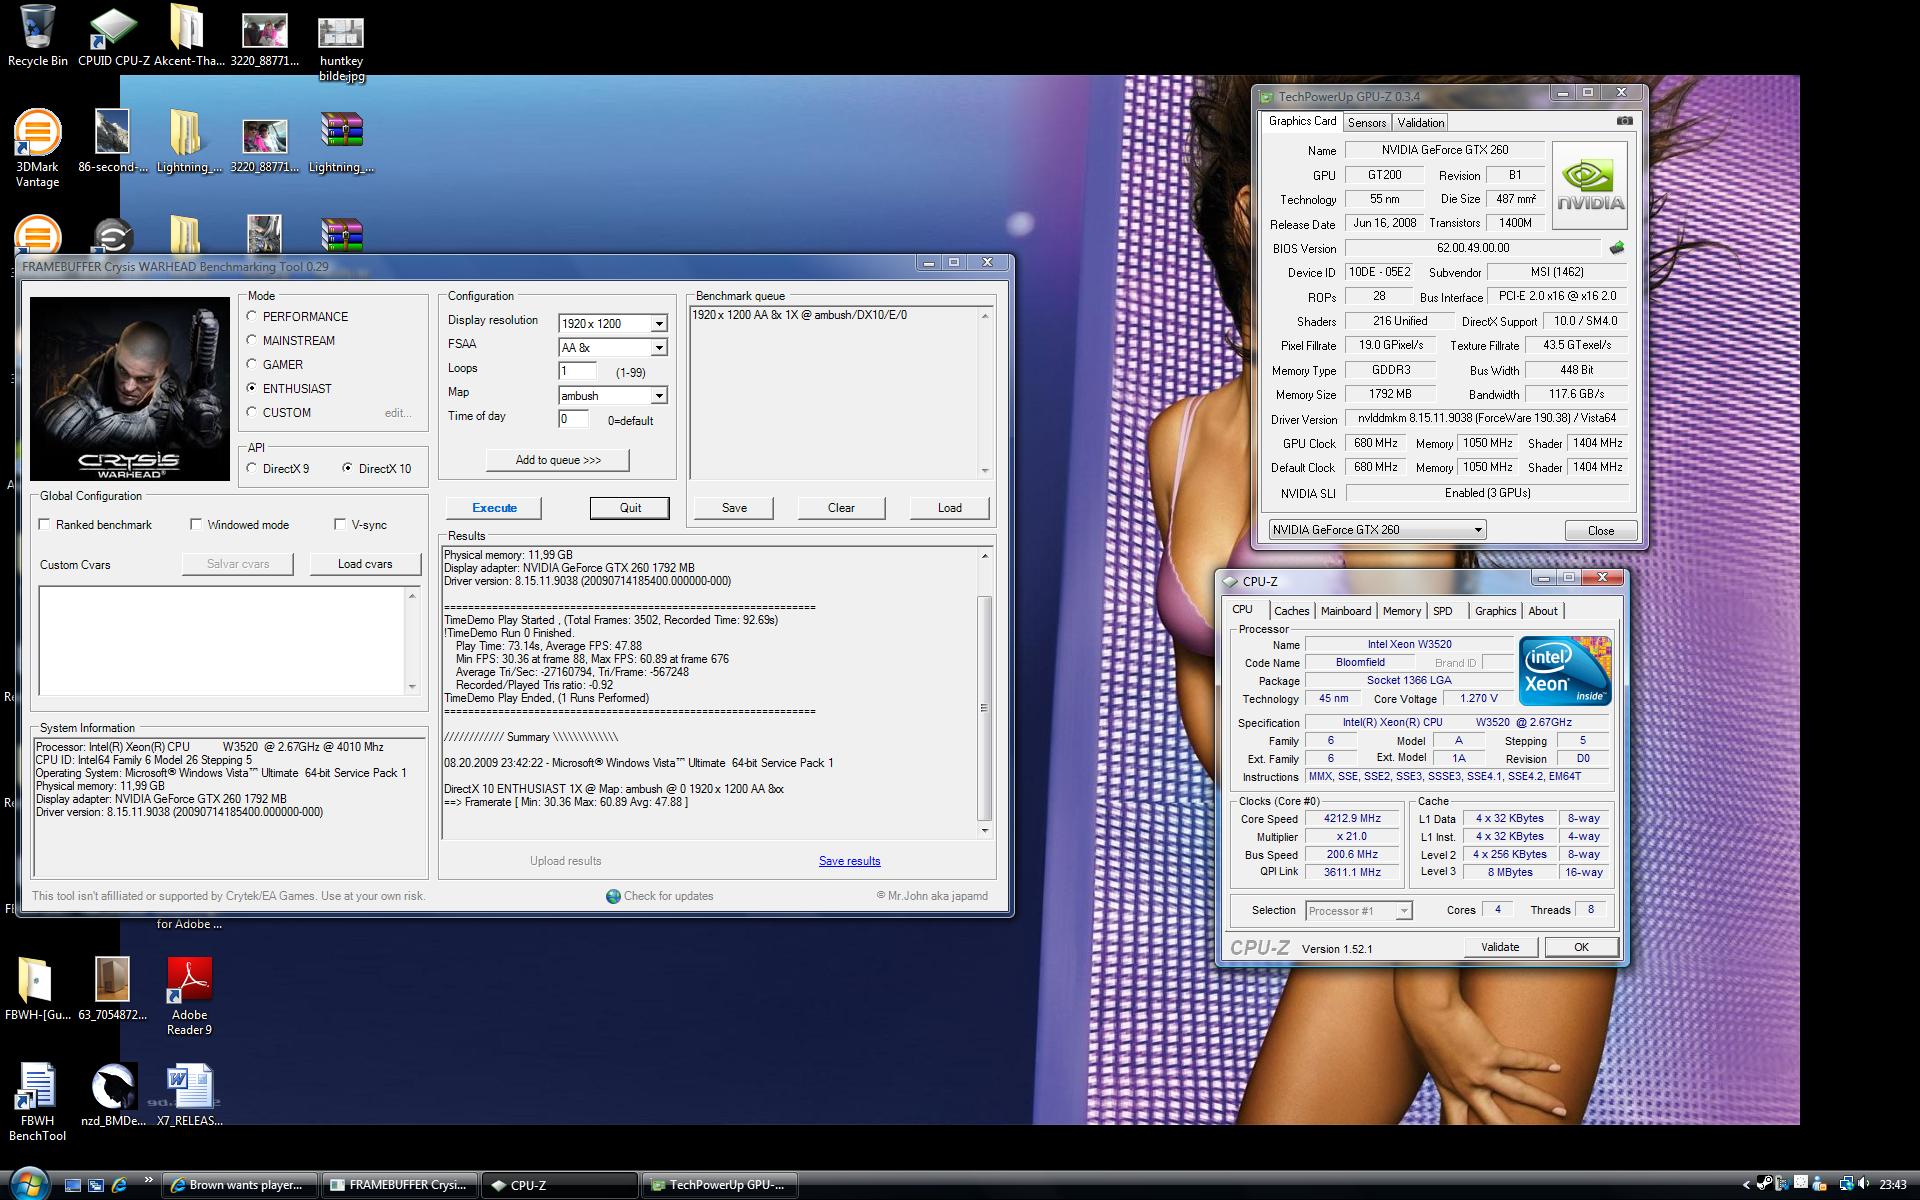Open the Windows Start orb
1920x1200 pixels.
[28, 1184]
